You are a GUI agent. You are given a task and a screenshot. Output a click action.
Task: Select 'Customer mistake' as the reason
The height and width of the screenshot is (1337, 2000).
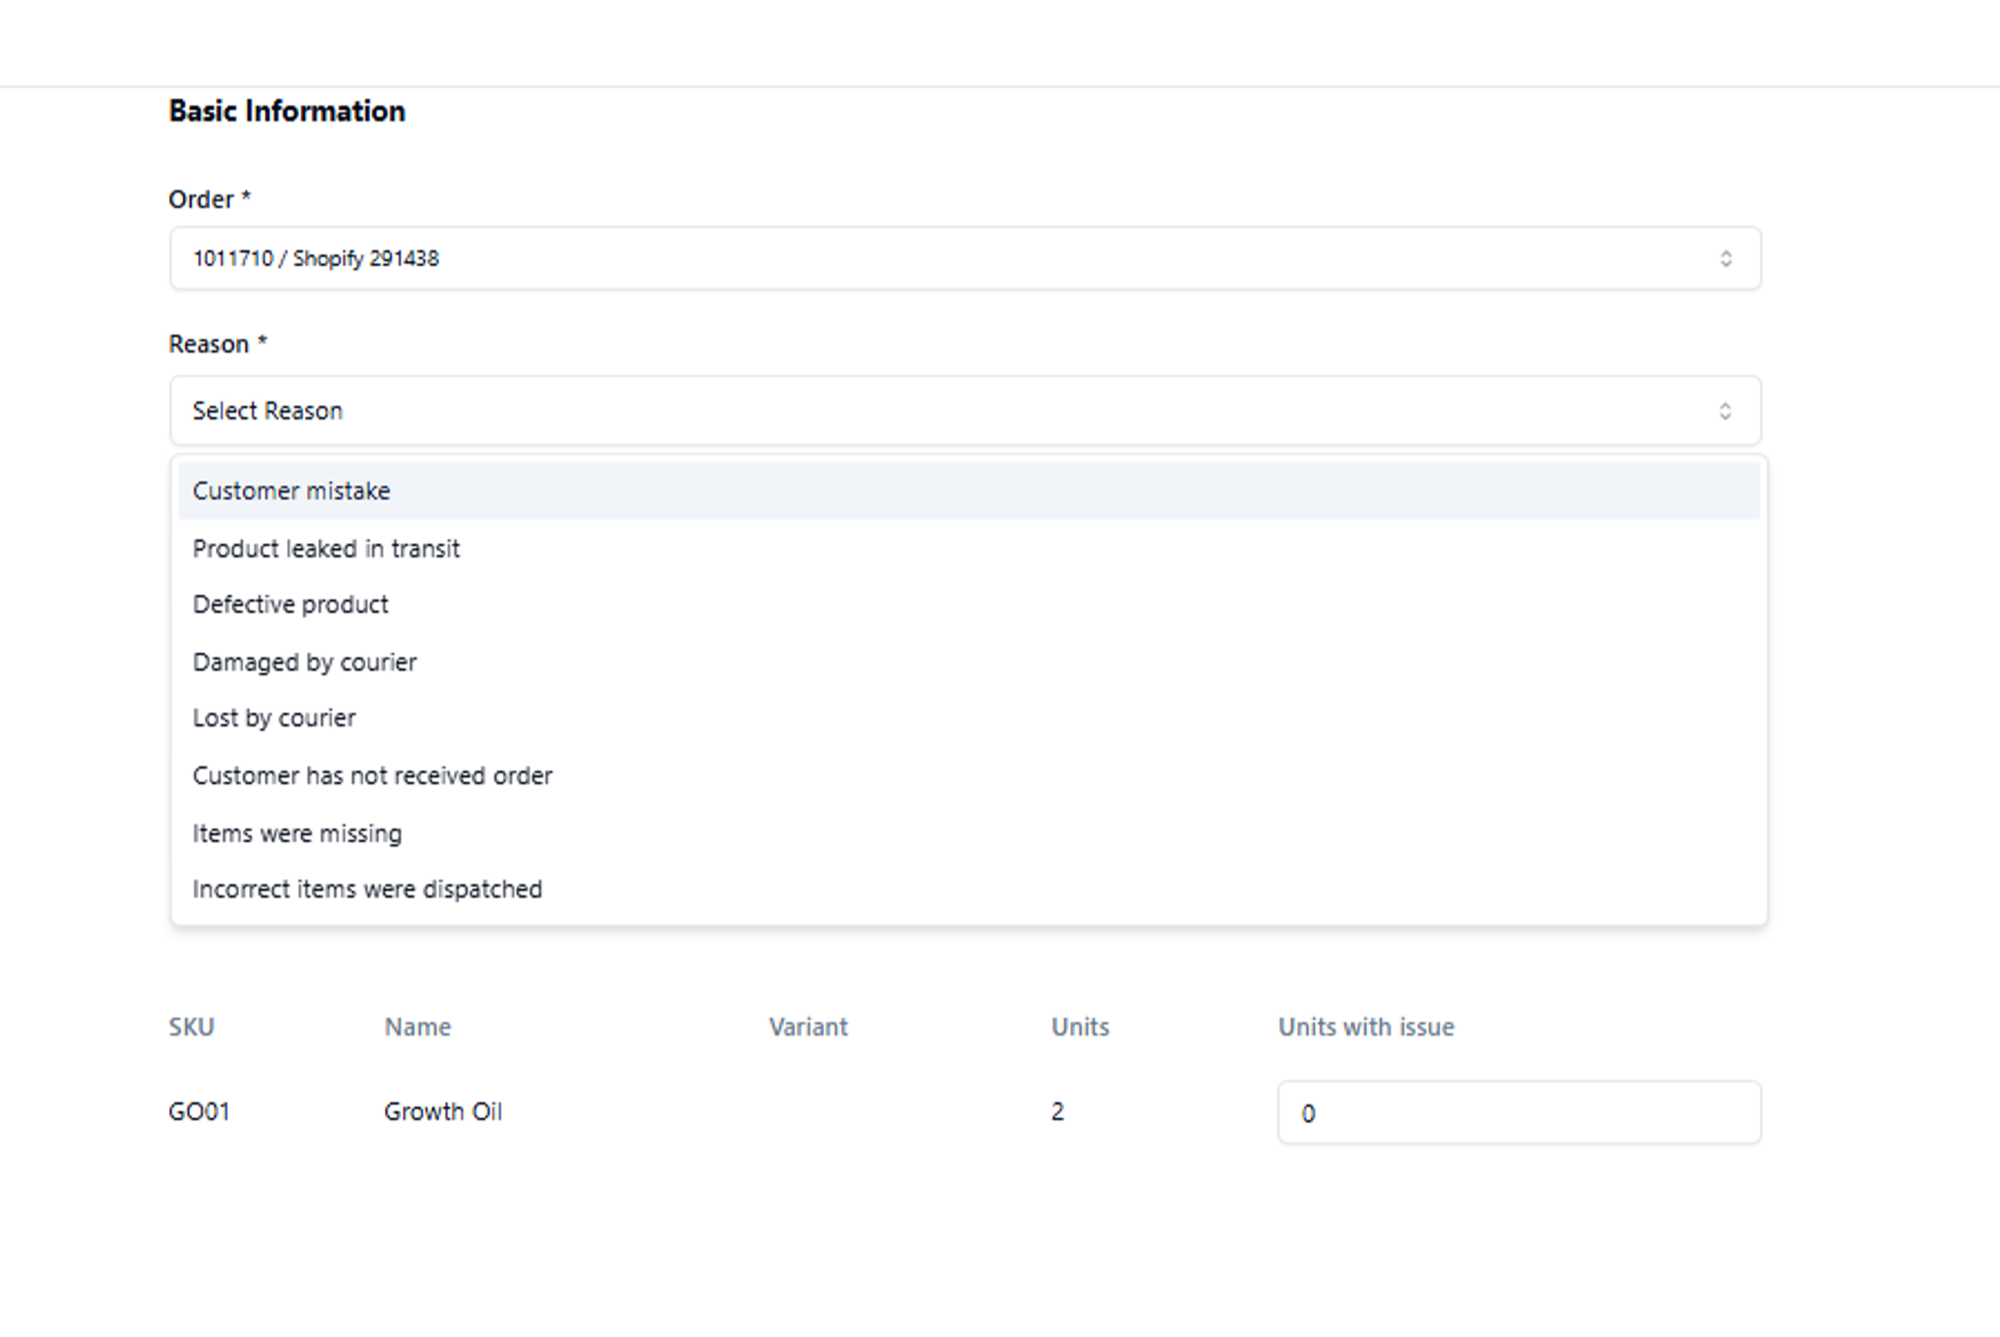292,490
